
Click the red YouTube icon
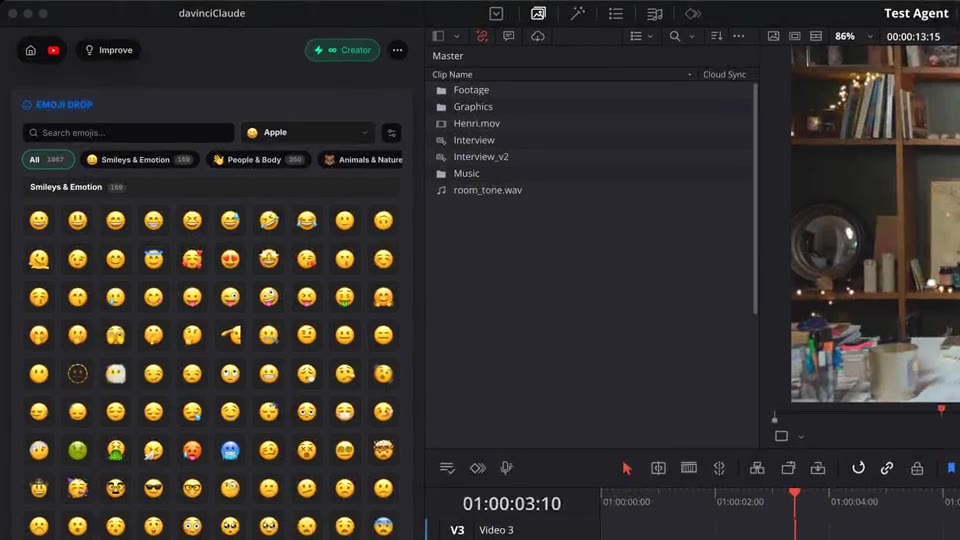click(53, 50)
